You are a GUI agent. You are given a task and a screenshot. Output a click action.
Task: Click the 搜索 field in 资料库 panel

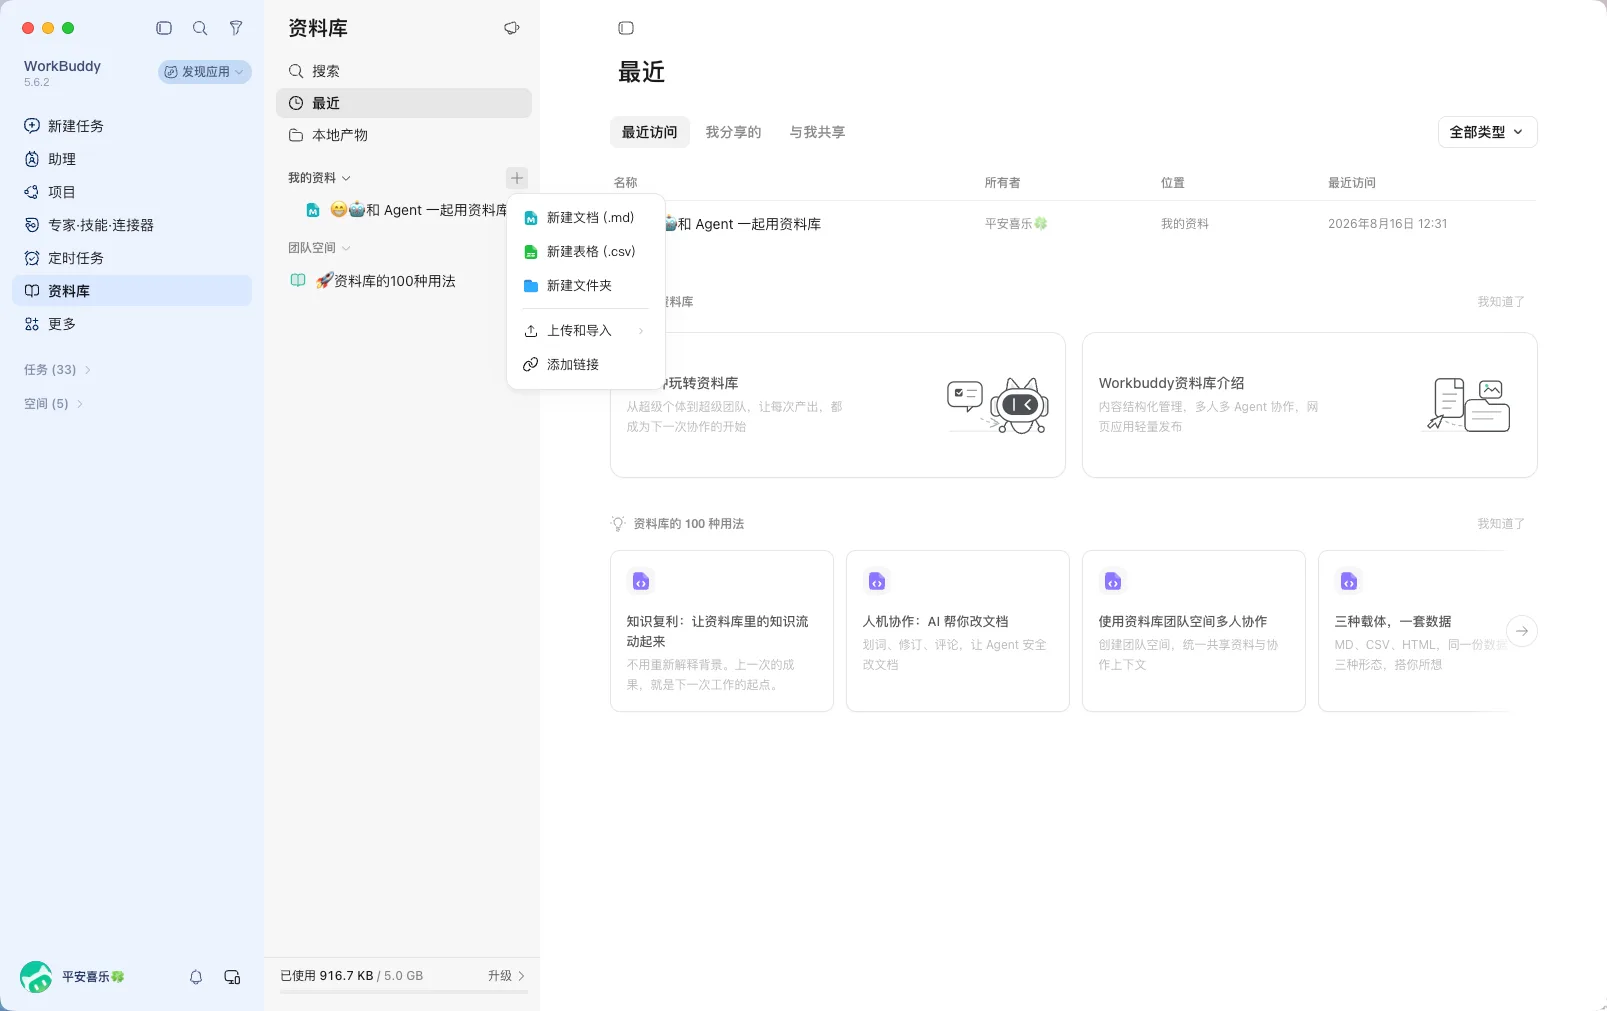[x=404, y=71]
